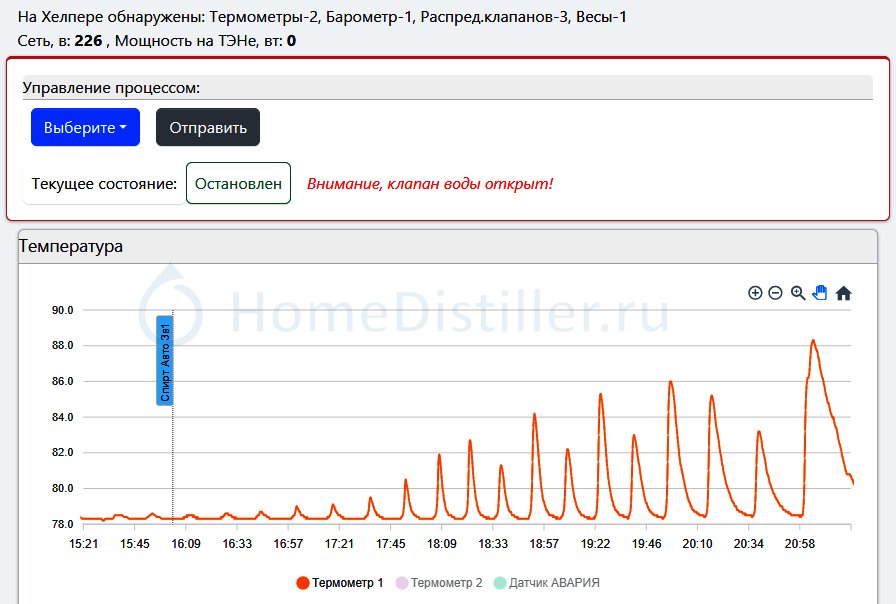
Task: Open the Выберите dropdown
Action: pos(85,127)
